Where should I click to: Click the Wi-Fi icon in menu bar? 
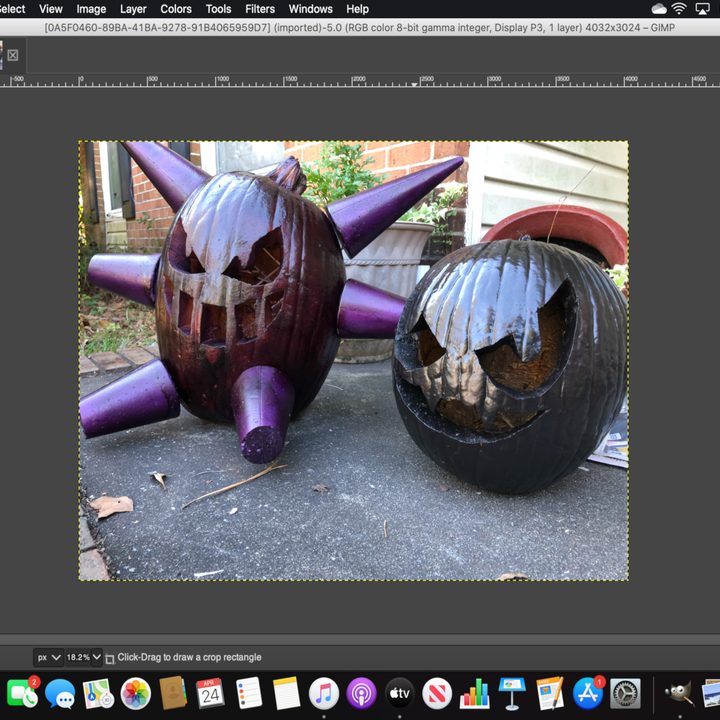point(679,9)
